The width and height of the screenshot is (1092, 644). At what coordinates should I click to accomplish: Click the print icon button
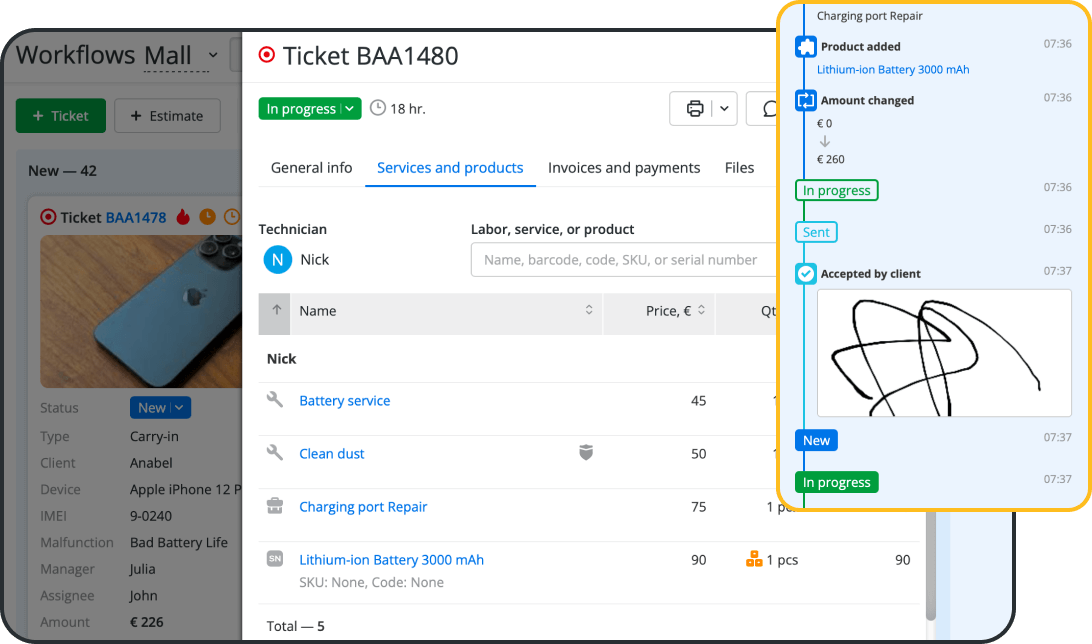[x=695, y=109]
